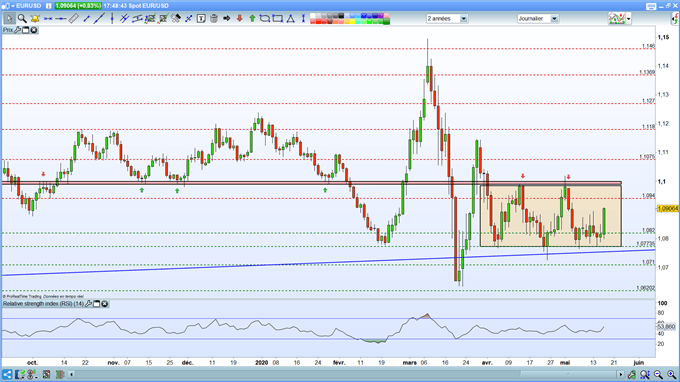The height and width of the screenshot is (382, 680).
Task: Click the info icon beside EURUSD
Action: (x=49, y=6)
